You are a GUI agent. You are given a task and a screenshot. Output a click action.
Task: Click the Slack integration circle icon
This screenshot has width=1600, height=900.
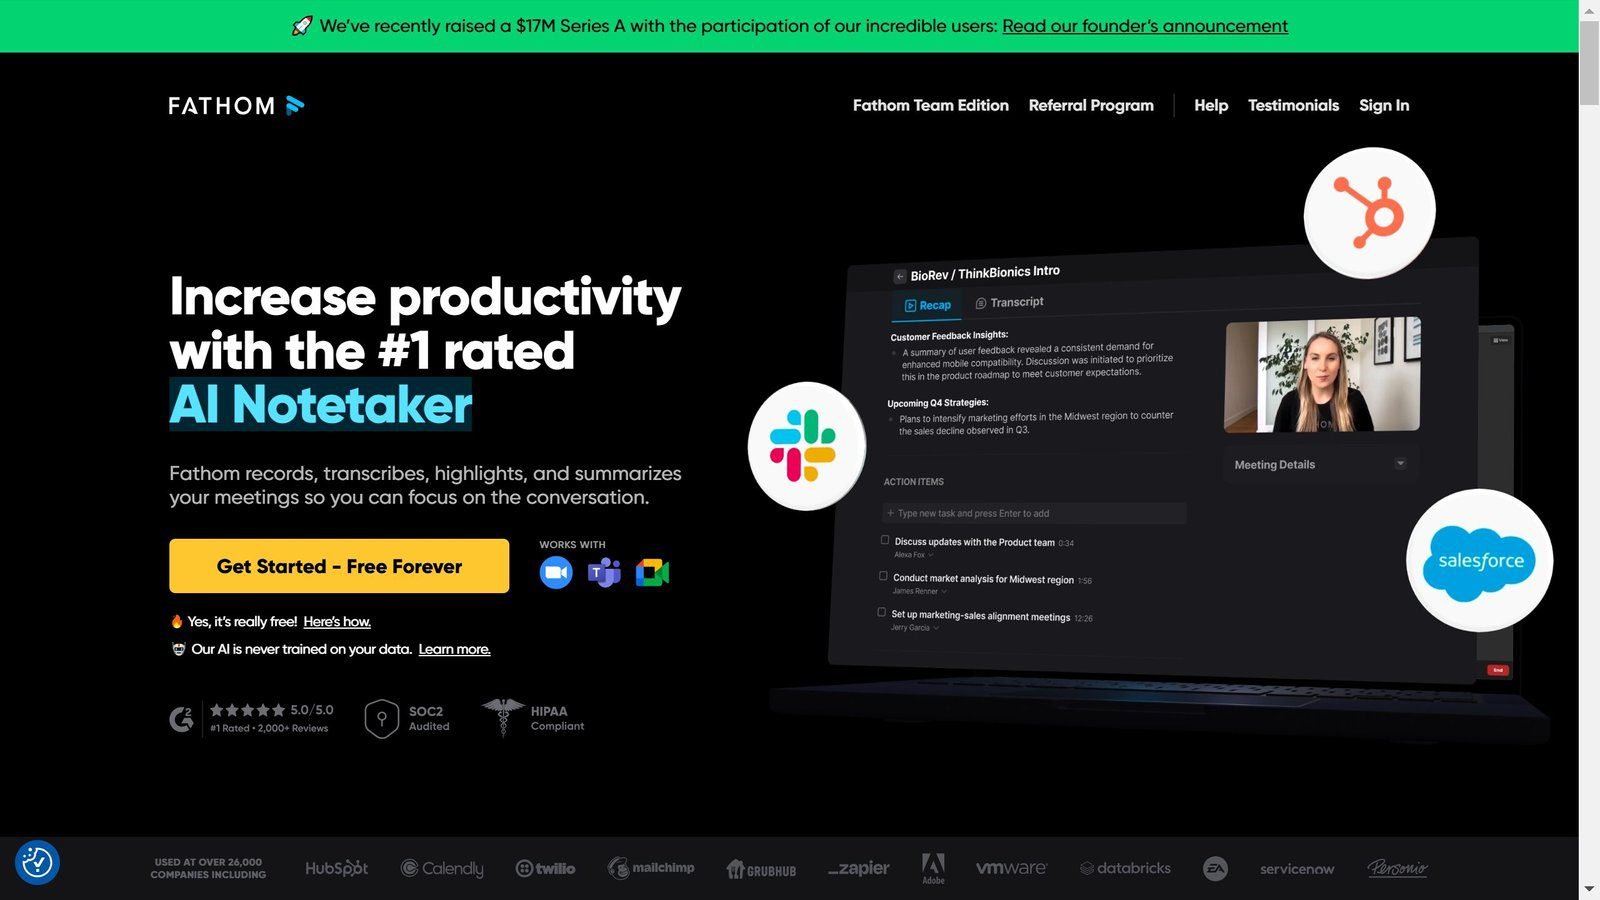coord(806,446)
